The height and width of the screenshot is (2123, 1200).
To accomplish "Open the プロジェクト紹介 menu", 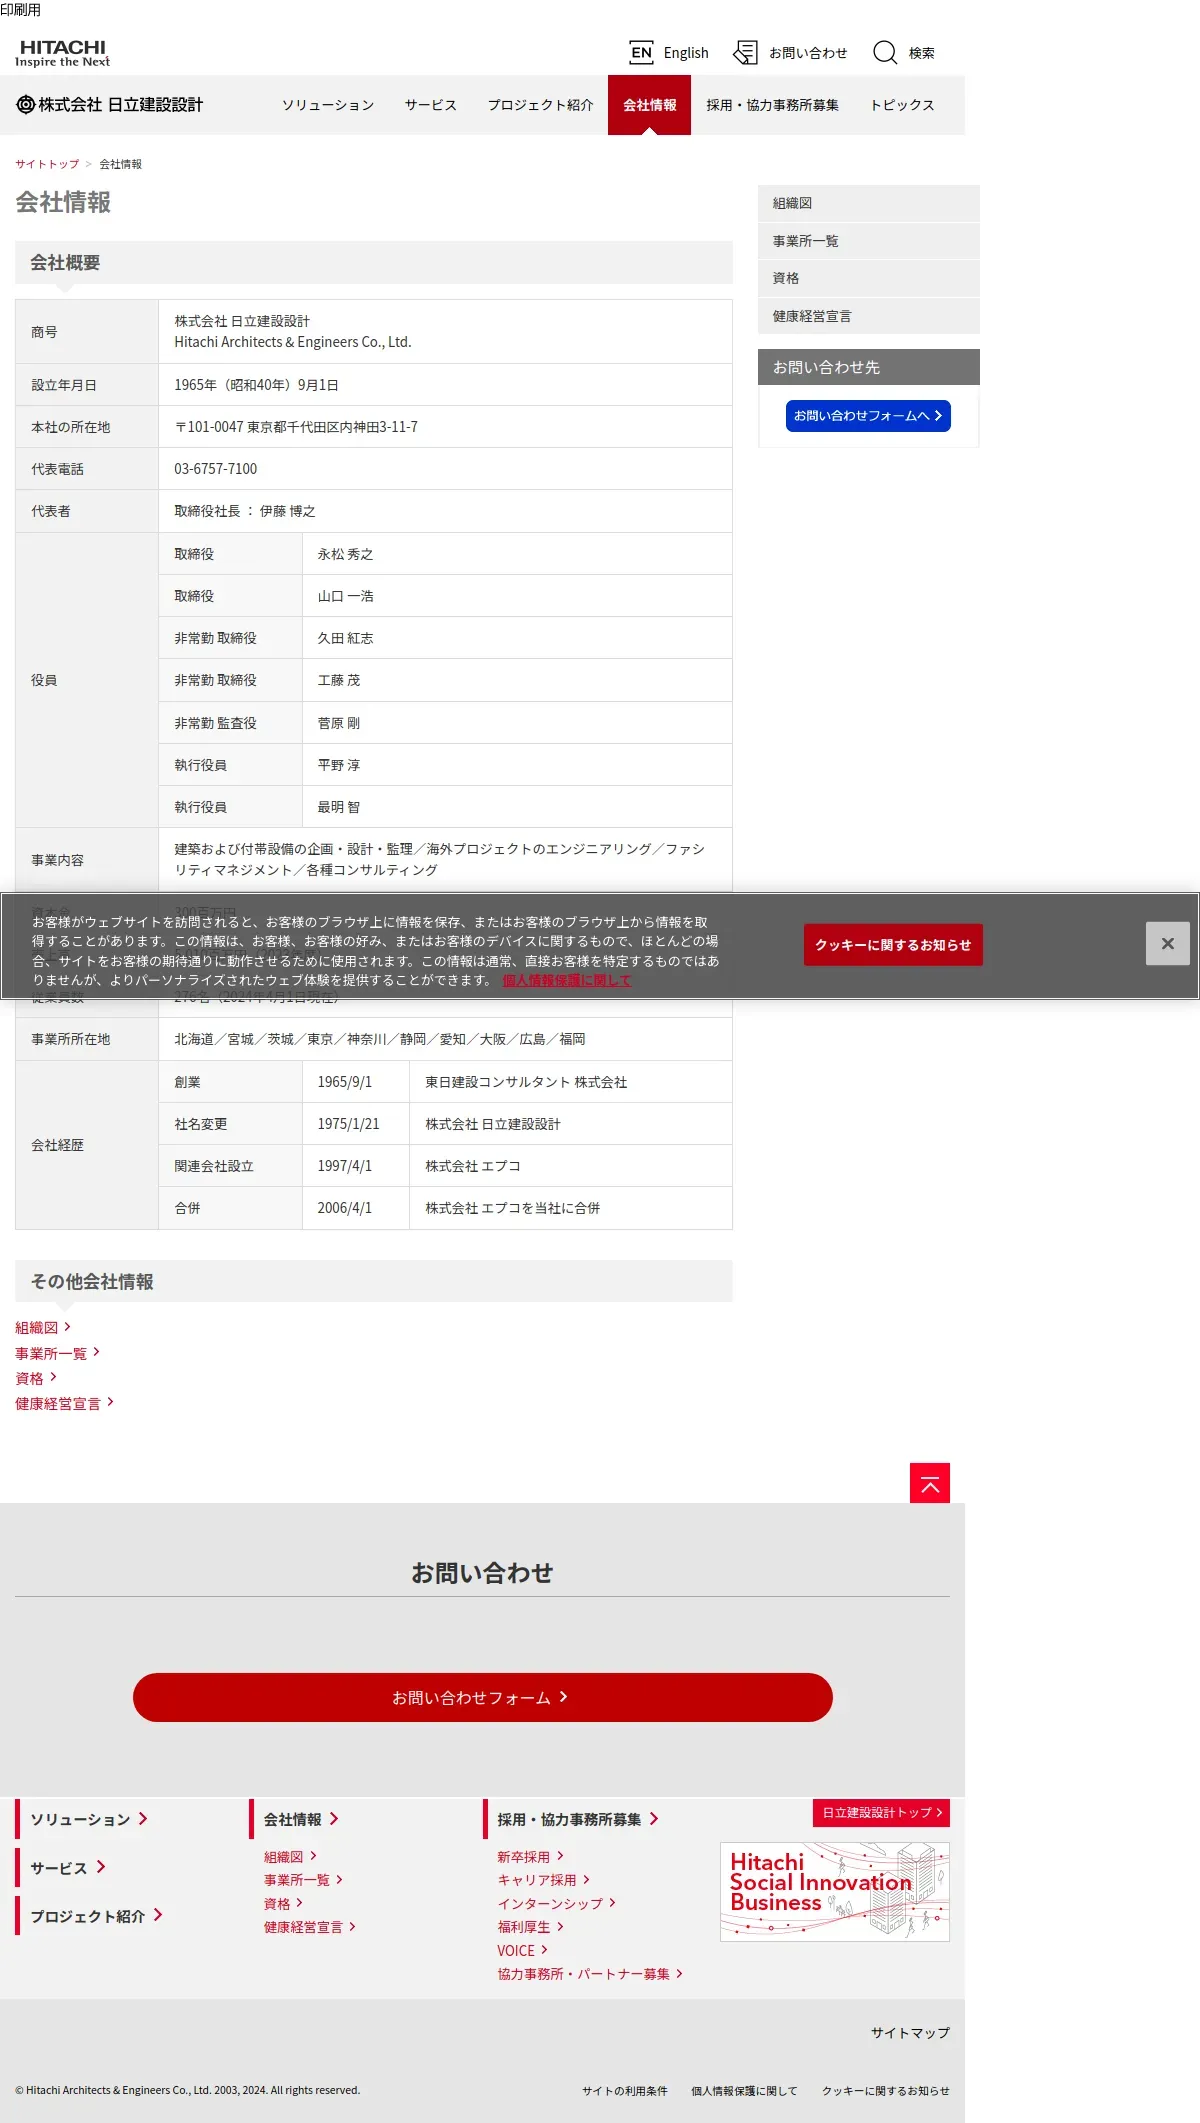I will coord(540,105).
